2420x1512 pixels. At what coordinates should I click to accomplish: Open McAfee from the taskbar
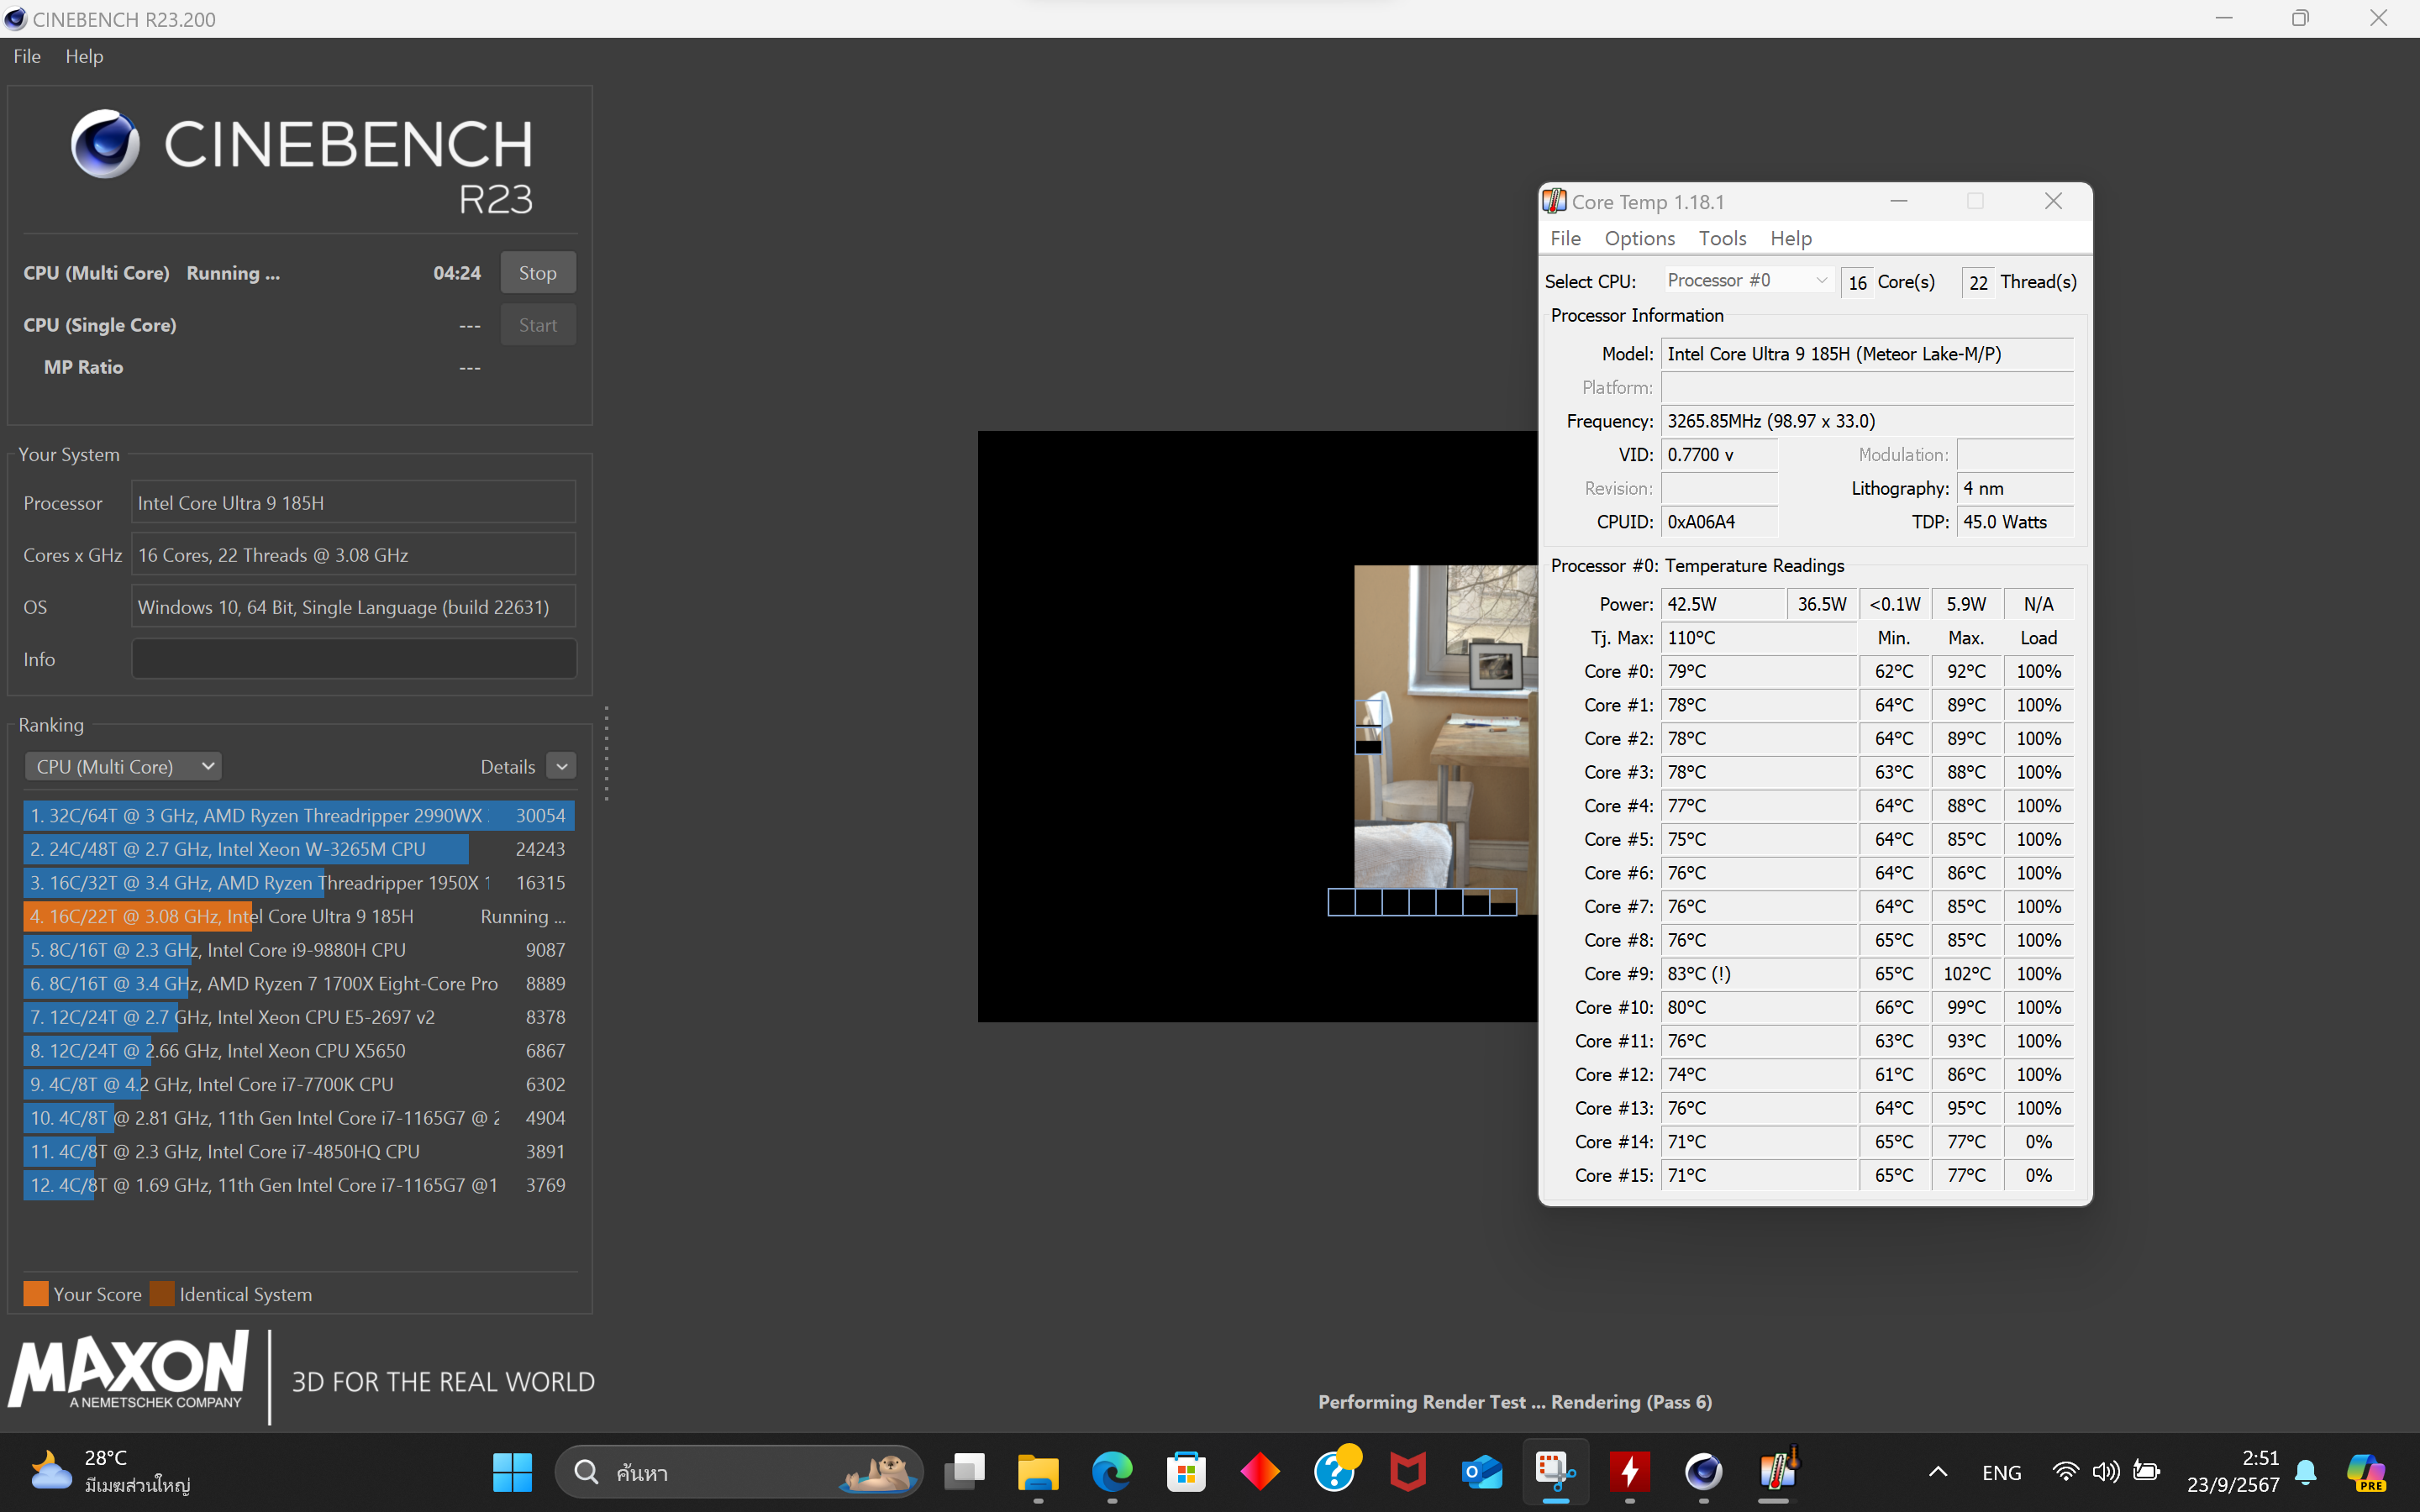1408,1472
